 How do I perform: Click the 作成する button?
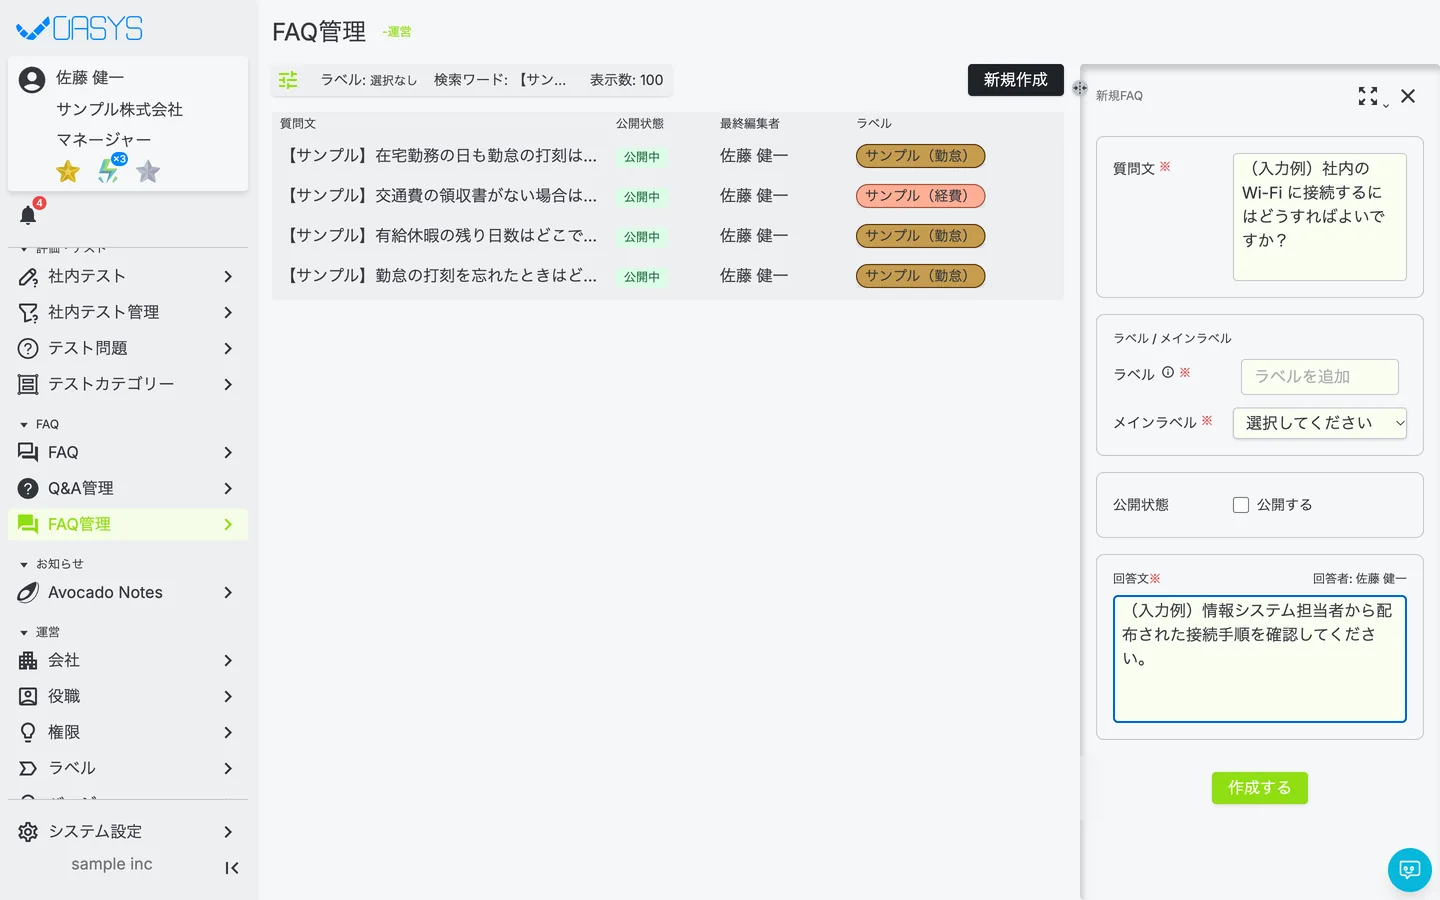[x=1260, y=788]
